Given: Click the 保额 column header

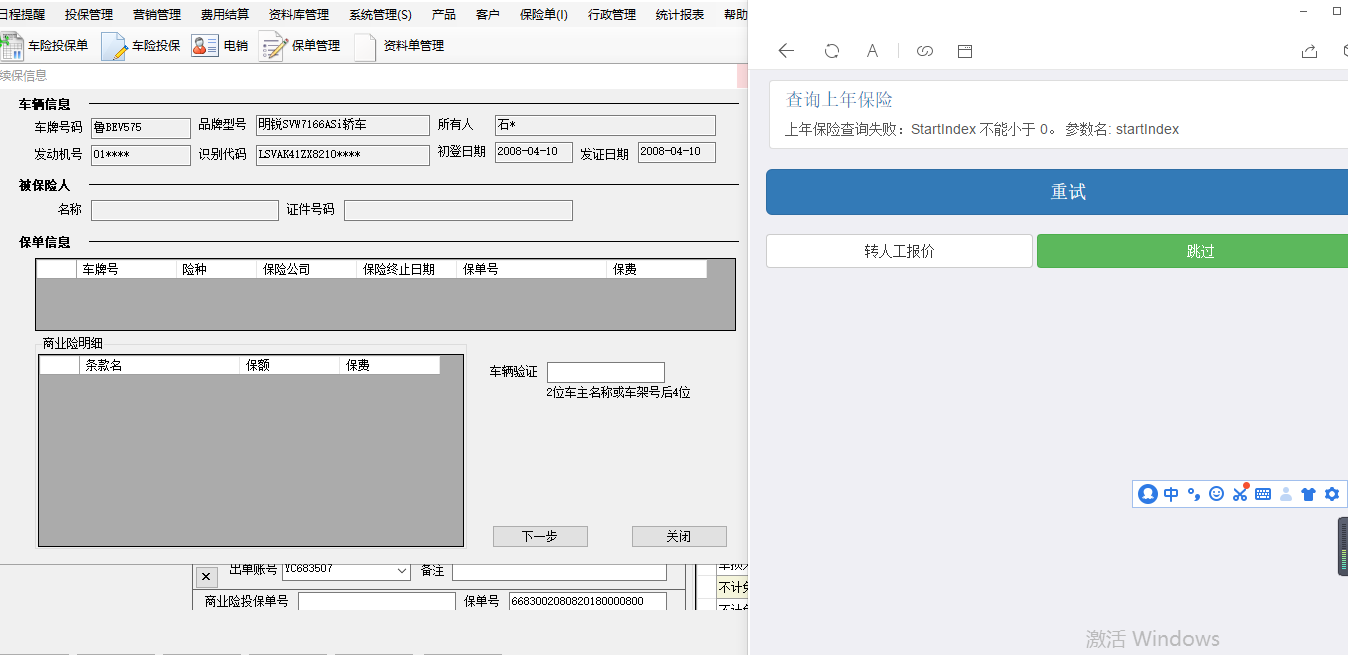Looking at the screenshot, I should pyautogui.click(x=290, y=365).
